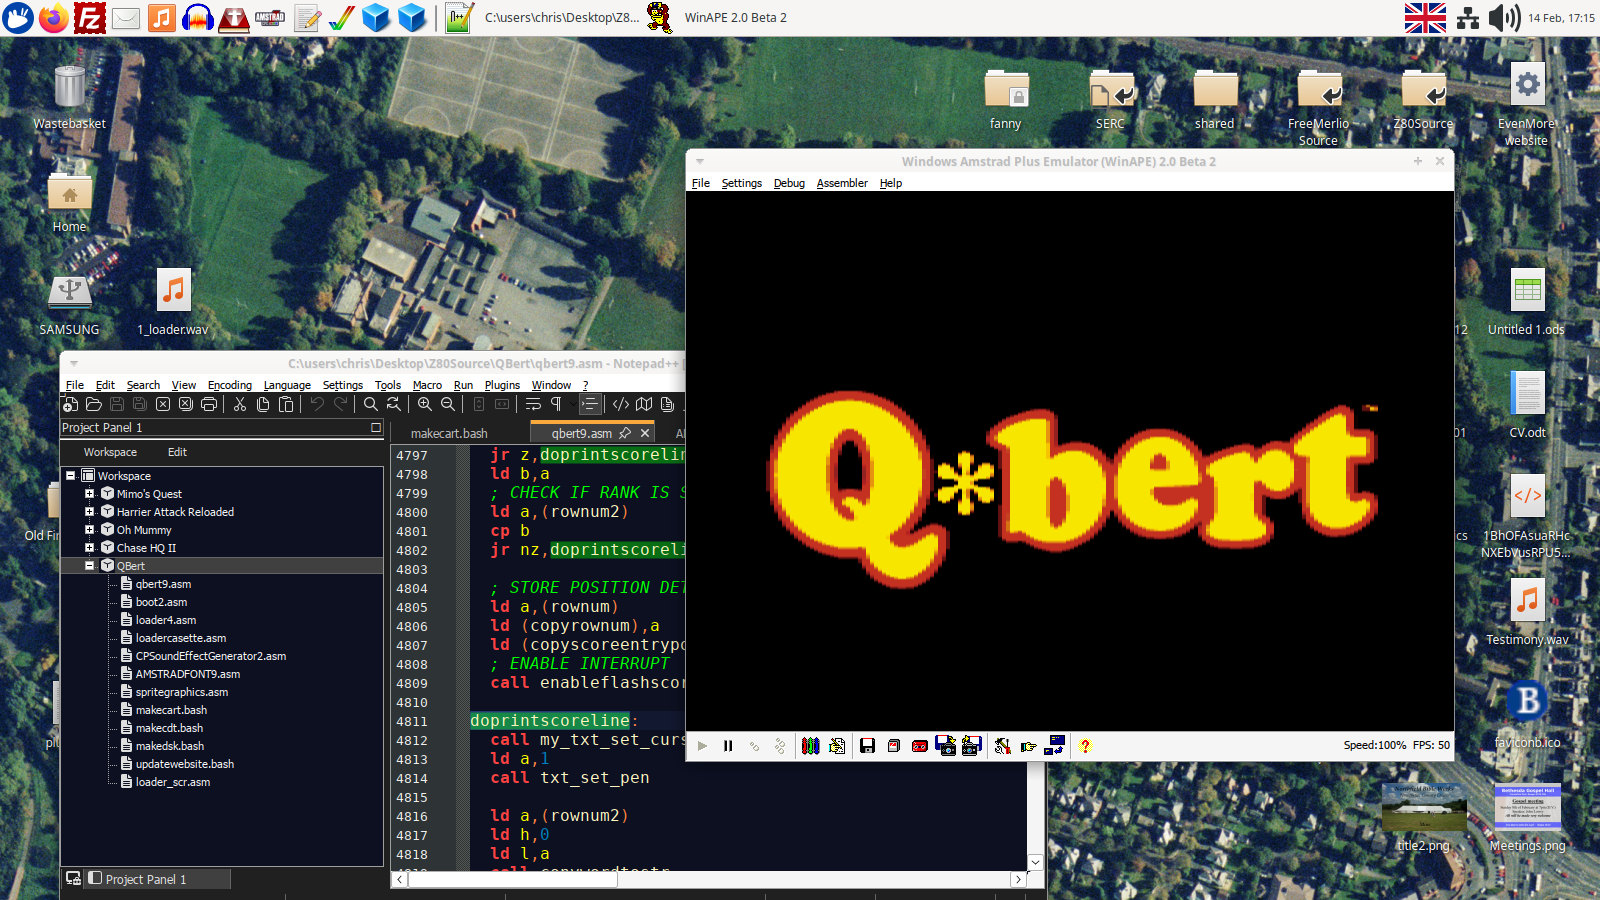
Task: Expand the Mimo's Quest project node
Action: coord(89,494)
